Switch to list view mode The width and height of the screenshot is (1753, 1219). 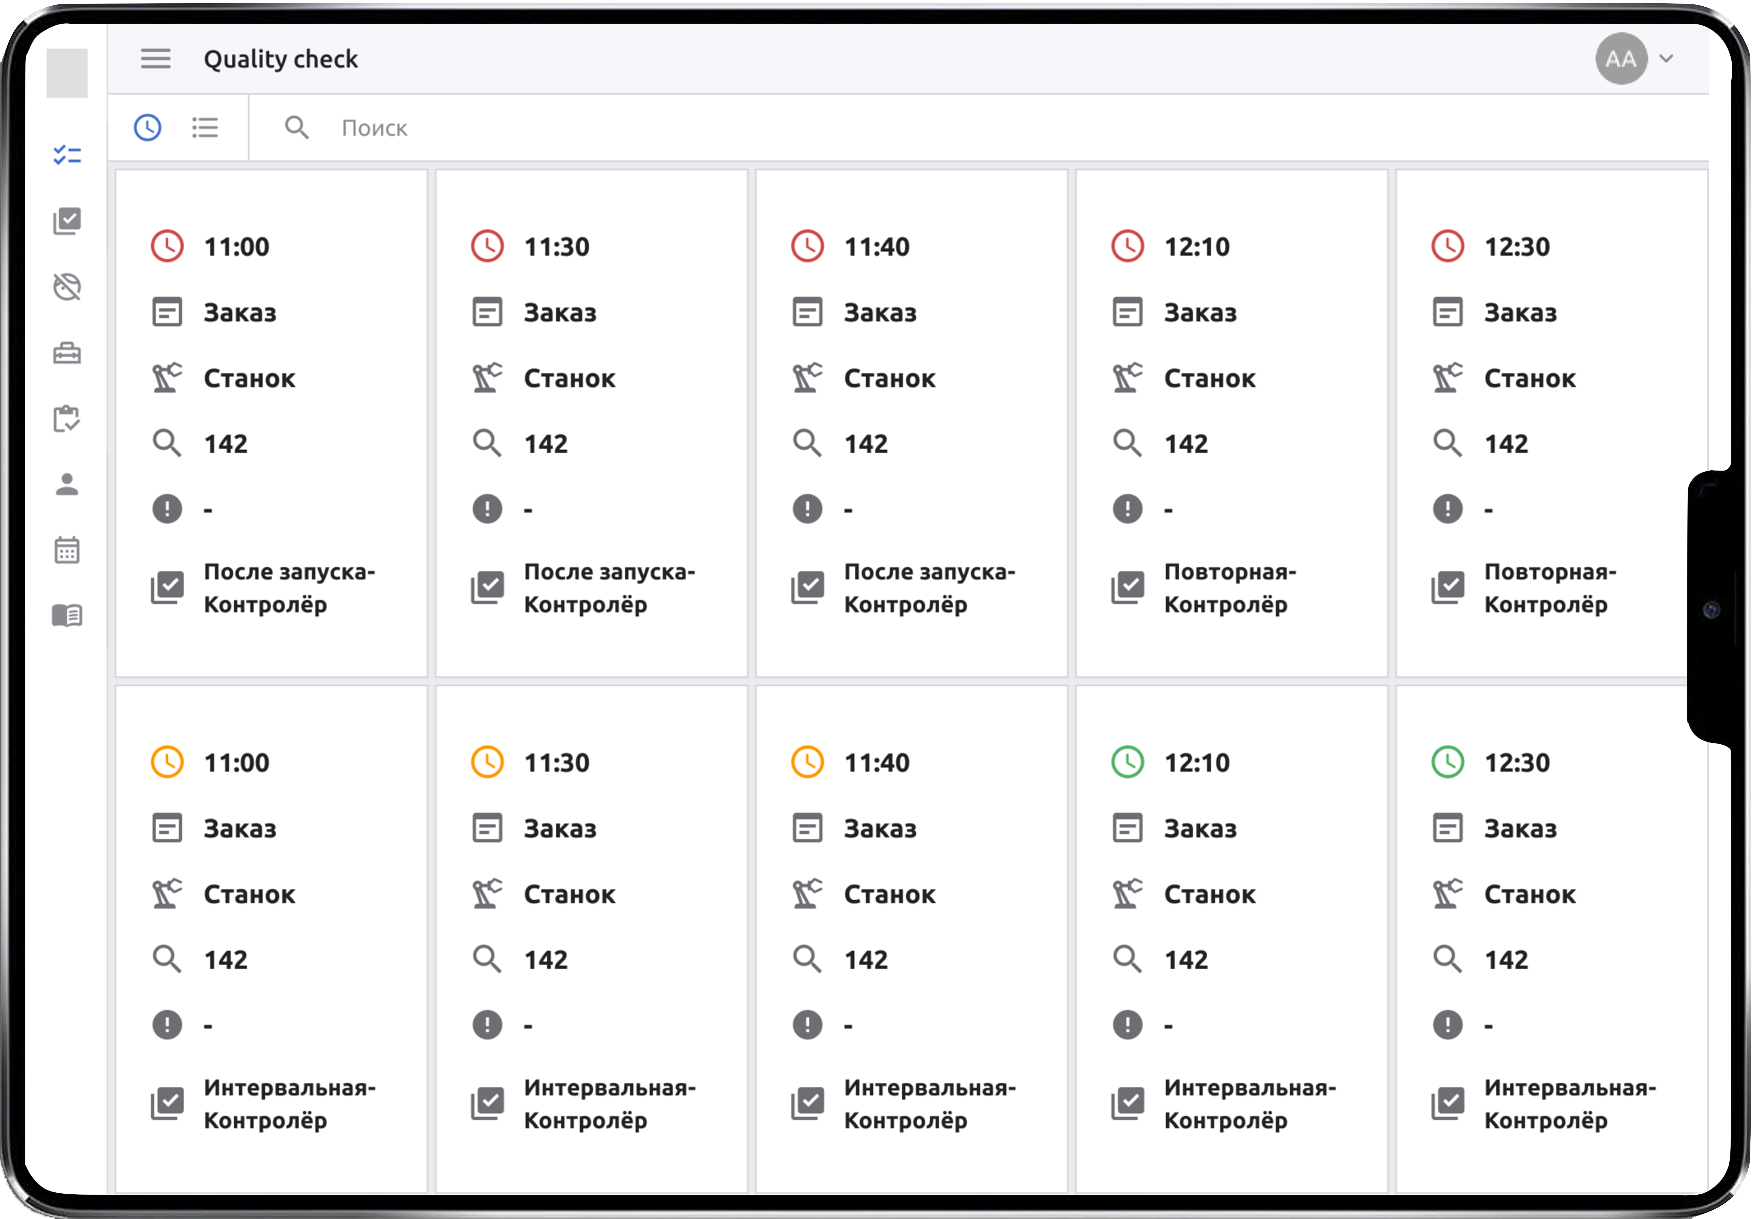[x=205, y=127]
